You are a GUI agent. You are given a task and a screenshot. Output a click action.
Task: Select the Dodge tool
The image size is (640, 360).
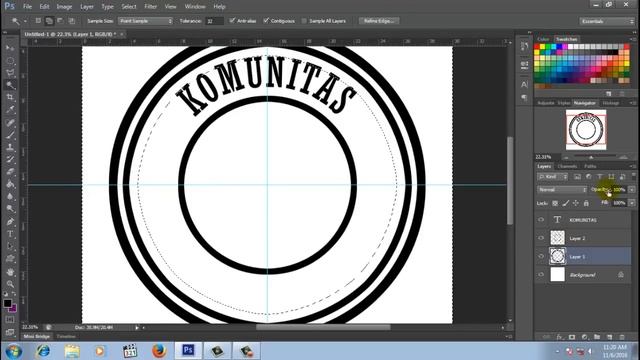click(10, 209)
